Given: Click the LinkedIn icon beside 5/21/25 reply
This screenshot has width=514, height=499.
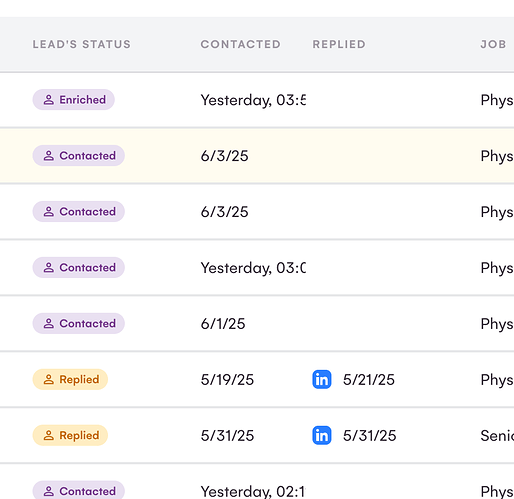Looking at the screenshot, I should [322, 379].
